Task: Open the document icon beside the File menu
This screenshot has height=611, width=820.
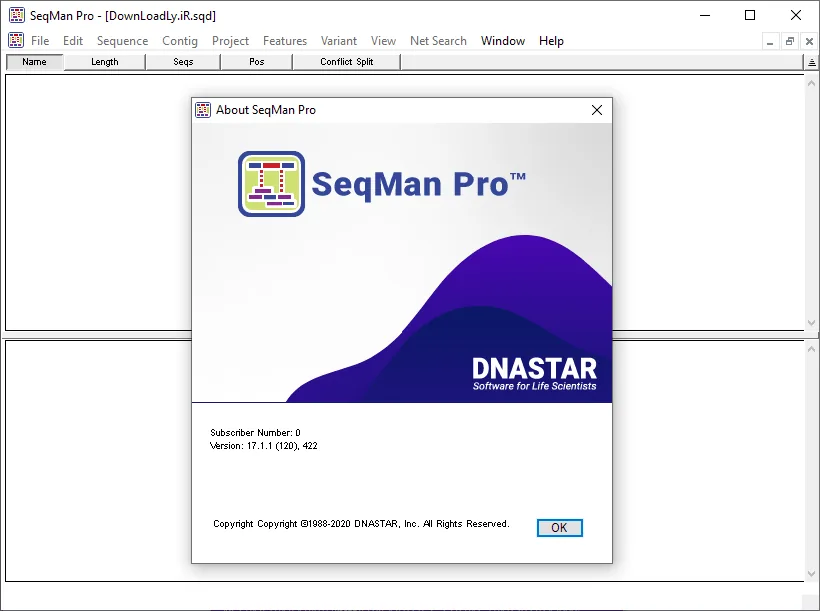Action: tap(16, 40)
